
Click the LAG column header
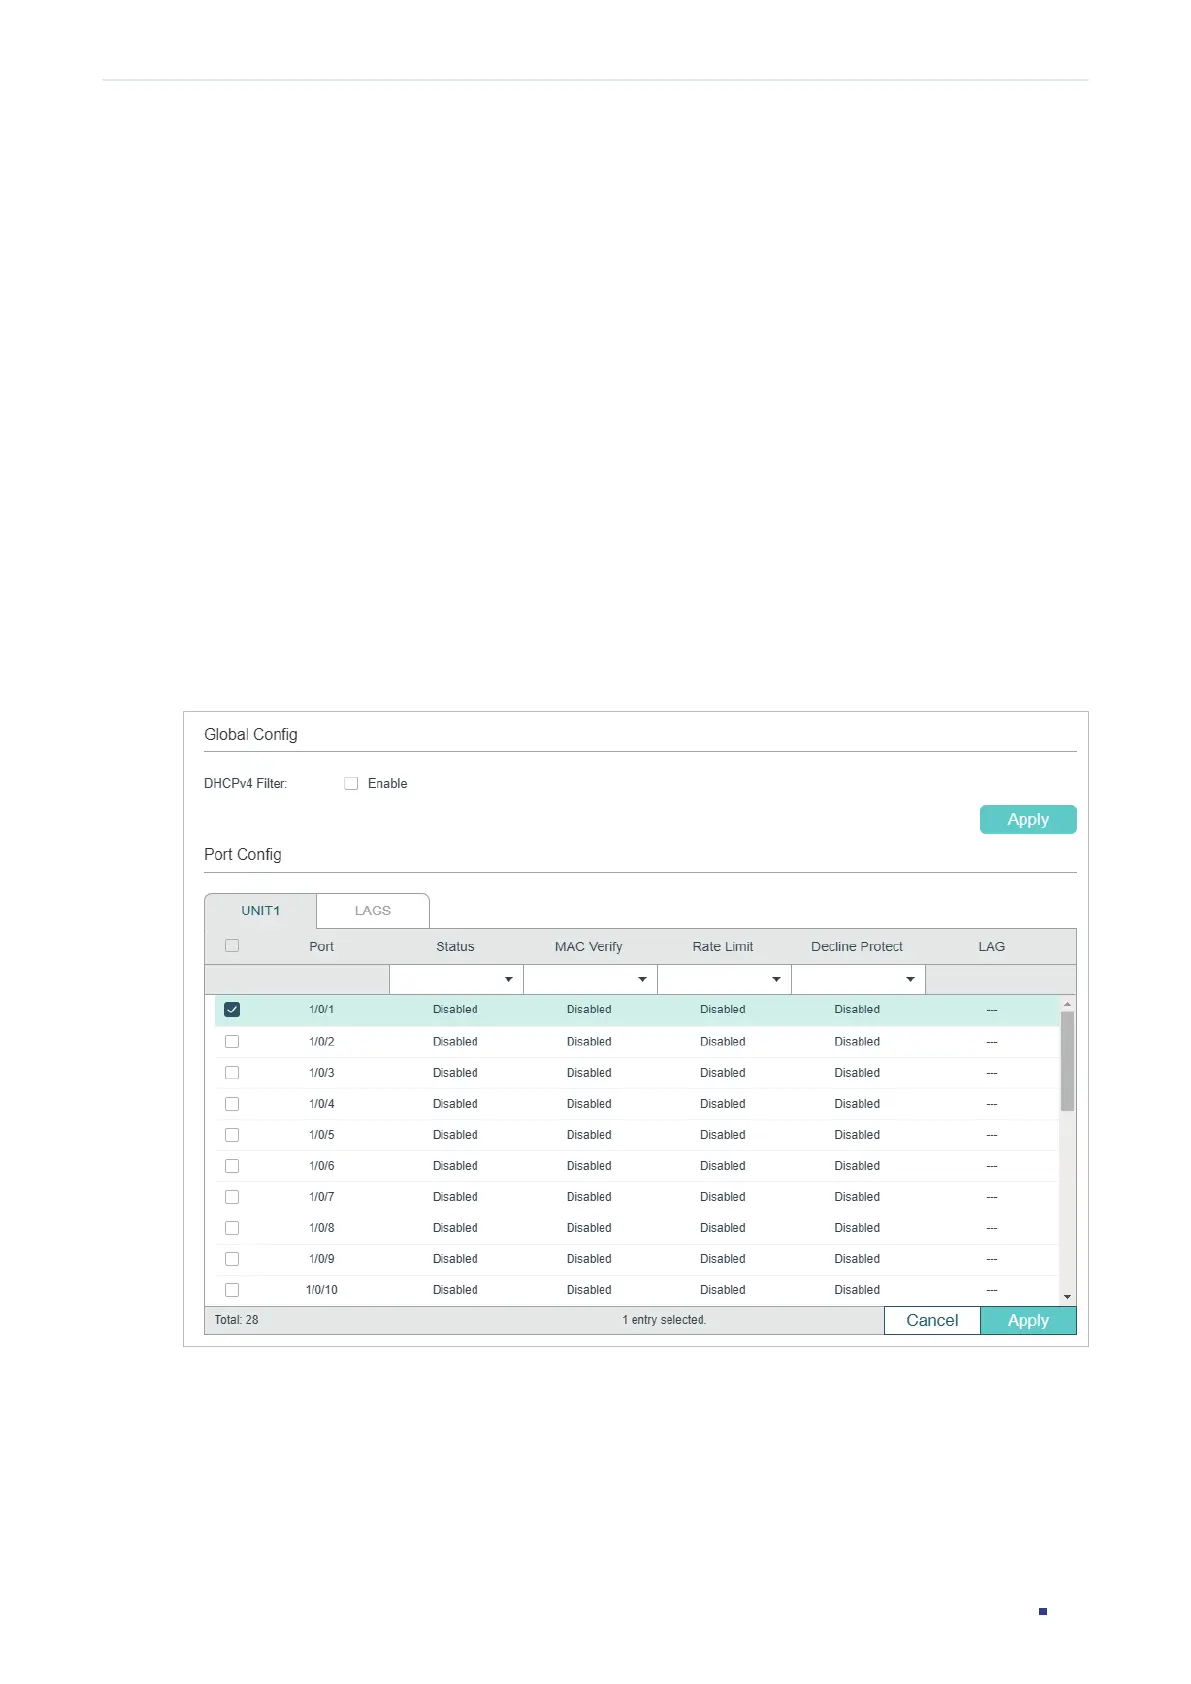click(x=991, y=946)
